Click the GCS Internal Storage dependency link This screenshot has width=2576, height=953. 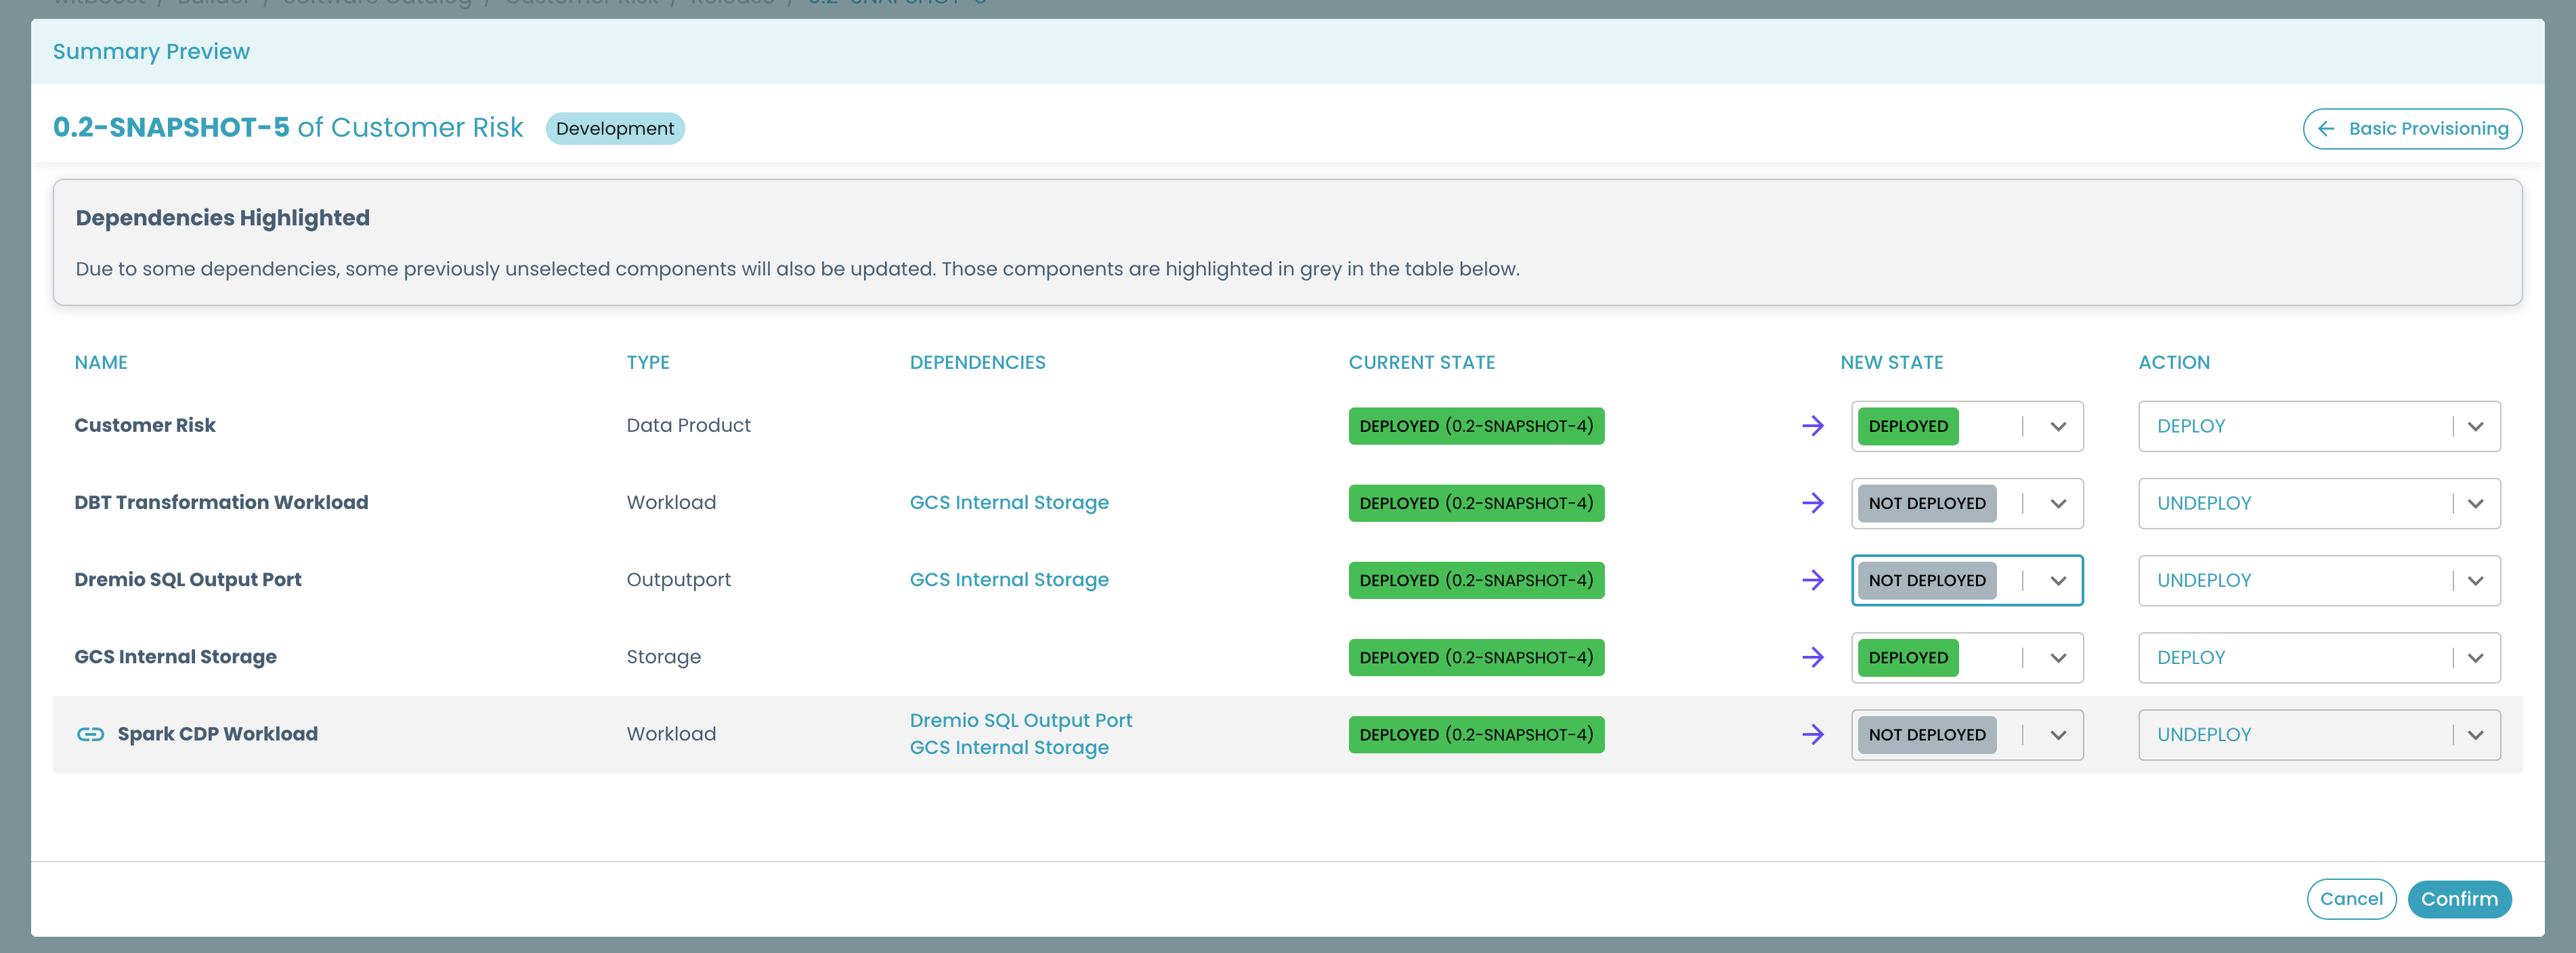tap(1009, 501)
